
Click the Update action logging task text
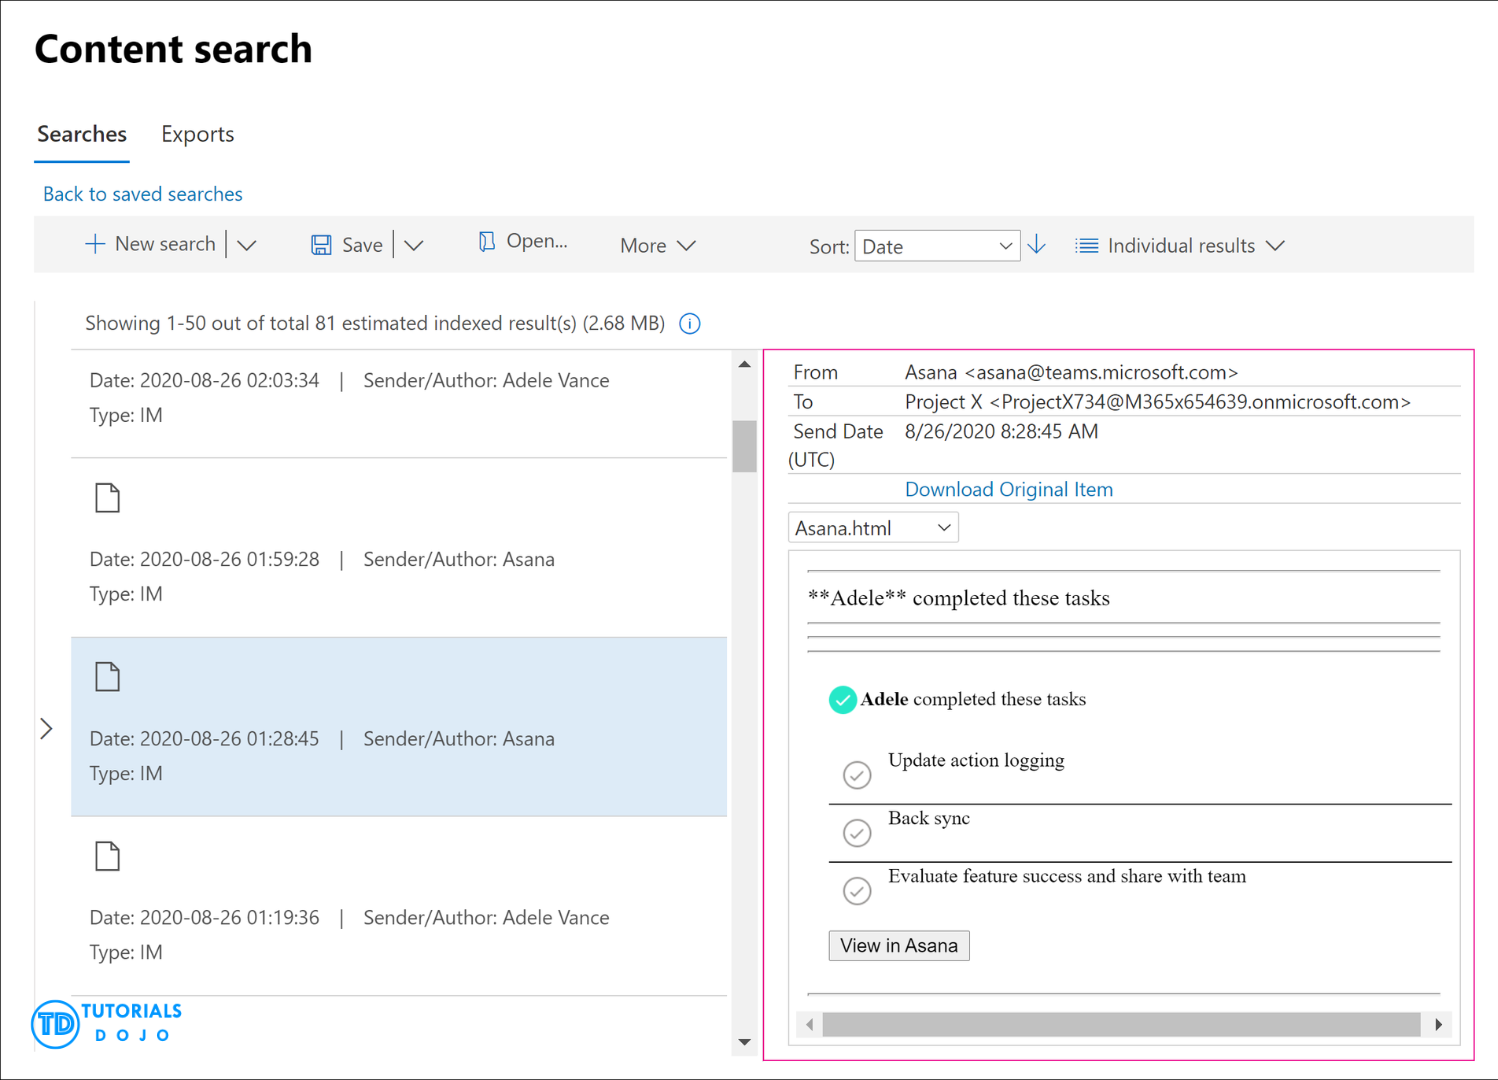click(x=976, y=760)
